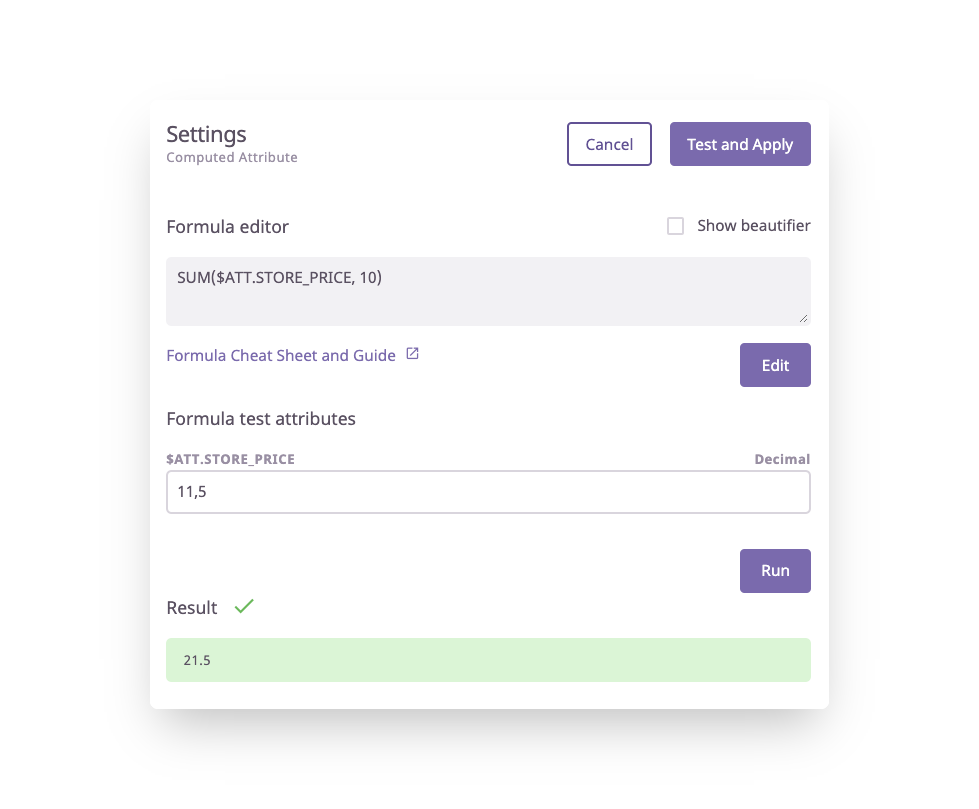
Task: Click the $ATT.STORE_PRICE test value input
Action: pyautogui.click(x=488, y=492)
